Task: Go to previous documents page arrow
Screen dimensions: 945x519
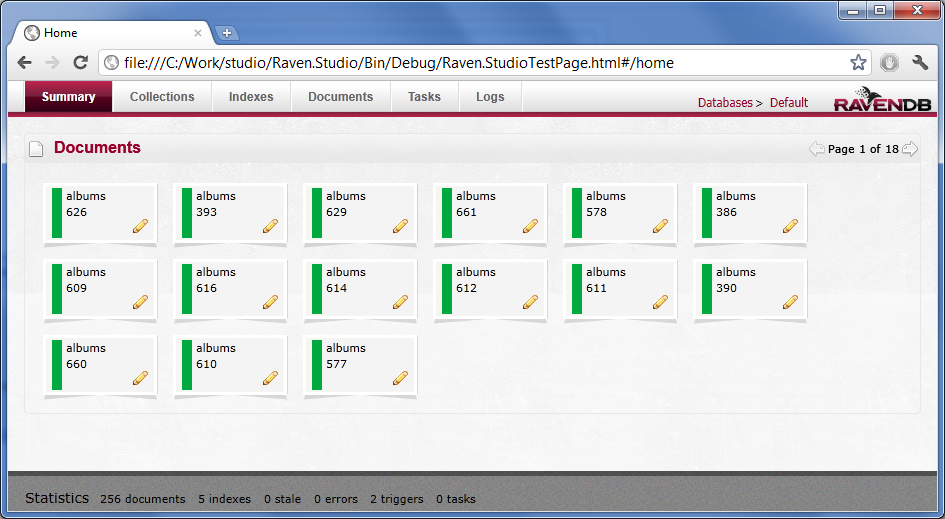Action: tap(817, 149)
